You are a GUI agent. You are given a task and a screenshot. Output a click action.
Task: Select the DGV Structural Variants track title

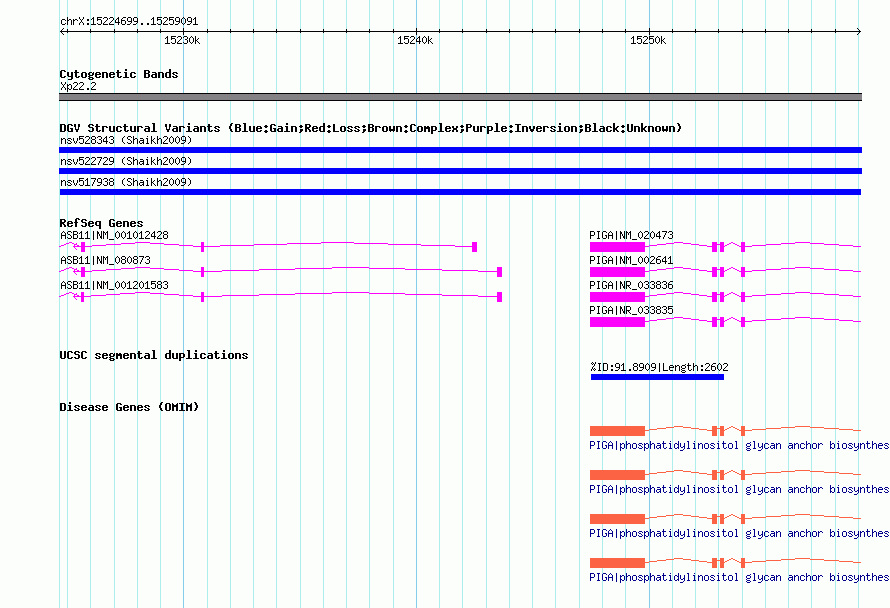371,128
